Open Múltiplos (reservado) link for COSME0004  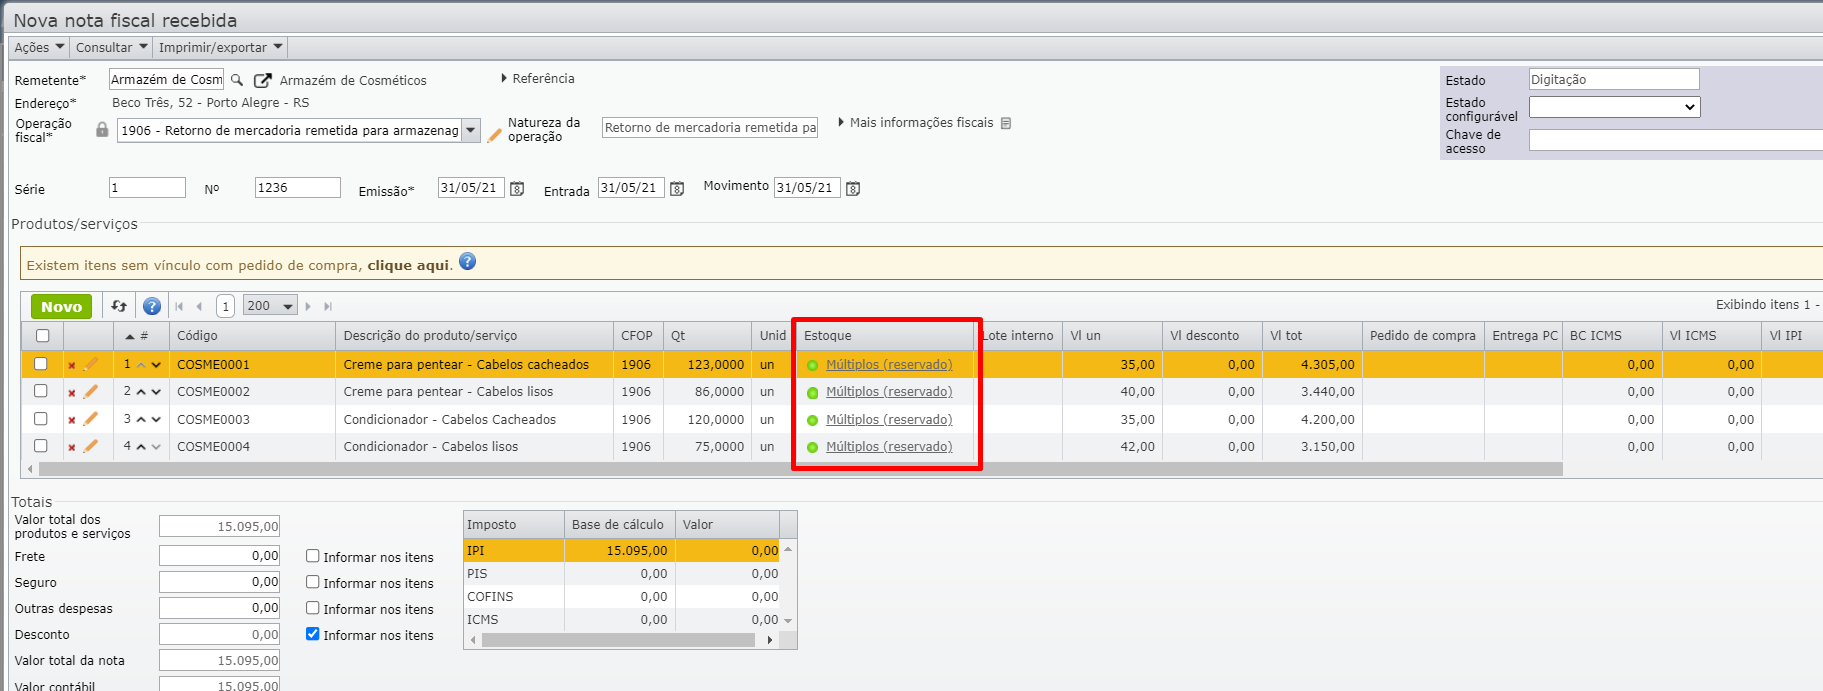888,447
